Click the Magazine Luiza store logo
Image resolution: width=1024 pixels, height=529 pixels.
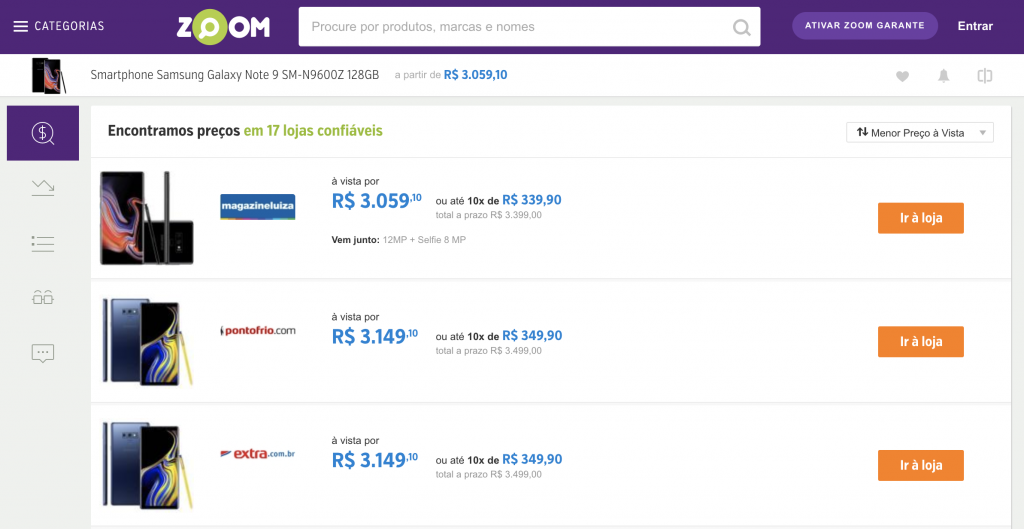[x=257, y=206]
